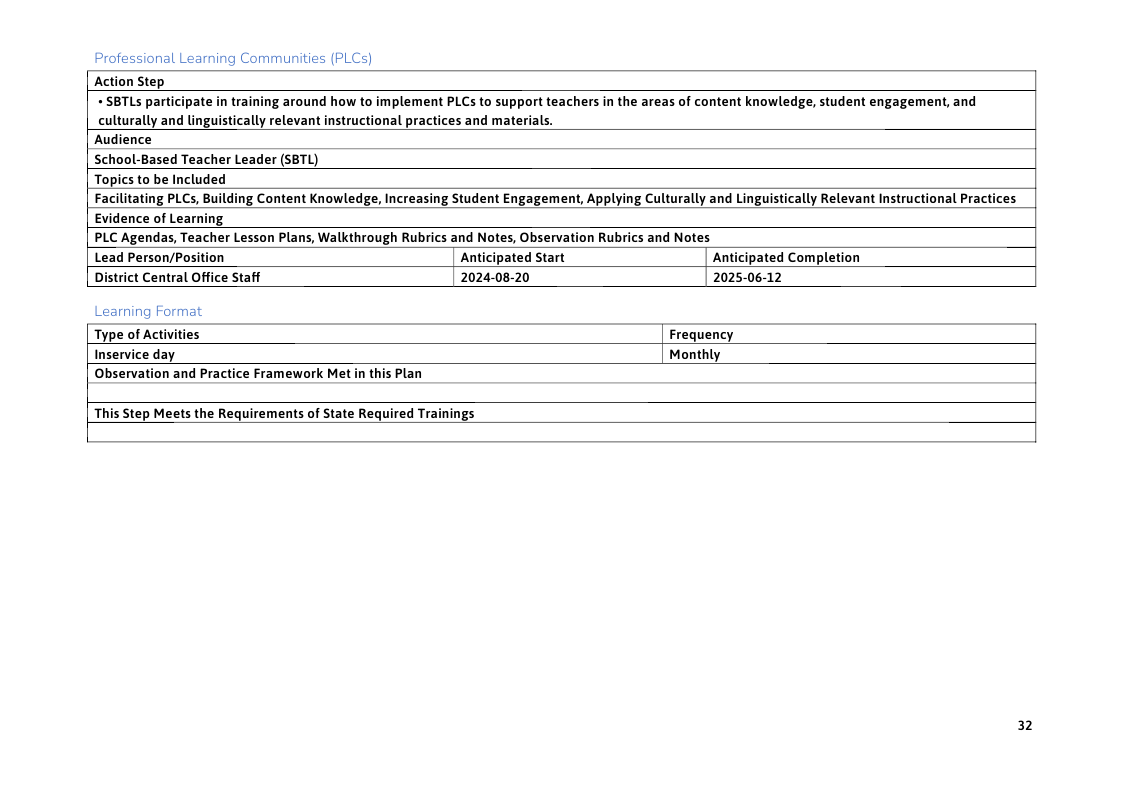Click the Frequency header cell
This screenshot has height=794, width=1123.
click(849, 334)
